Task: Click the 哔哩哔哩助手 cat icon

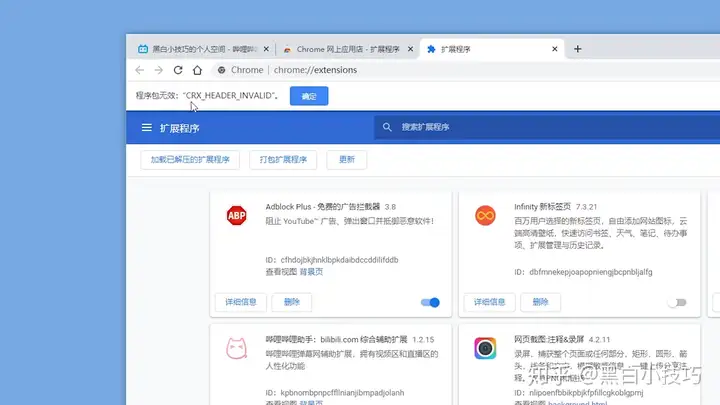Action: (236, 348)
